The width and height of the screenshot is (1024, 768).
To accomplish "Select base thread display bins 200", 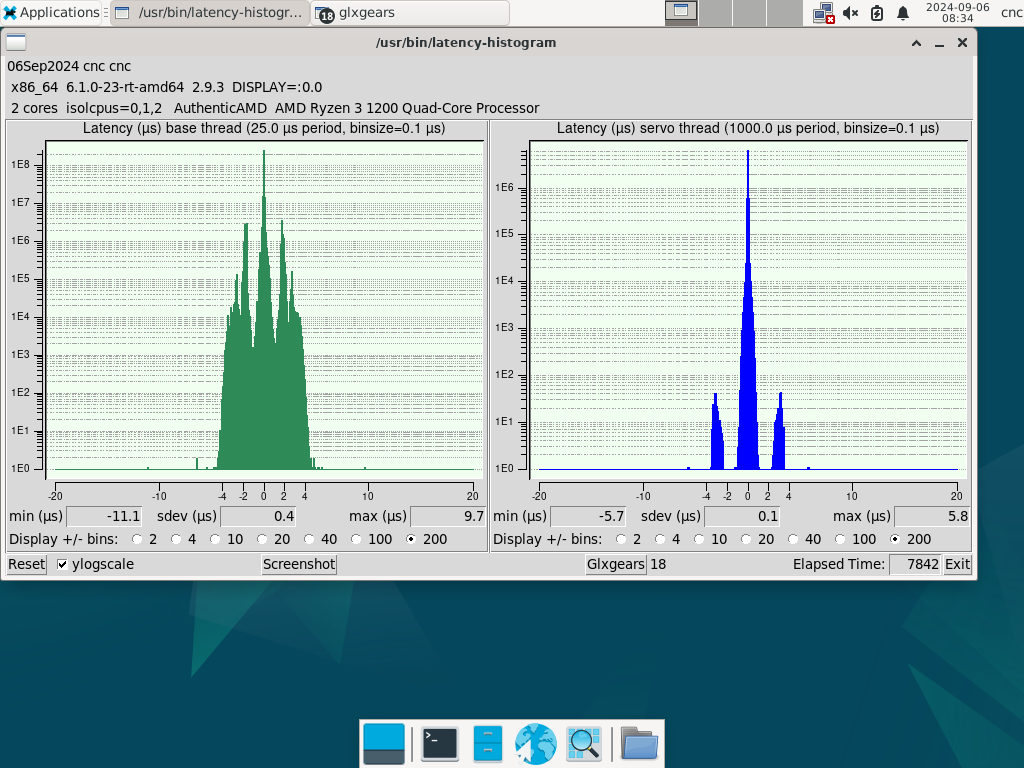I will coord(411,539).
